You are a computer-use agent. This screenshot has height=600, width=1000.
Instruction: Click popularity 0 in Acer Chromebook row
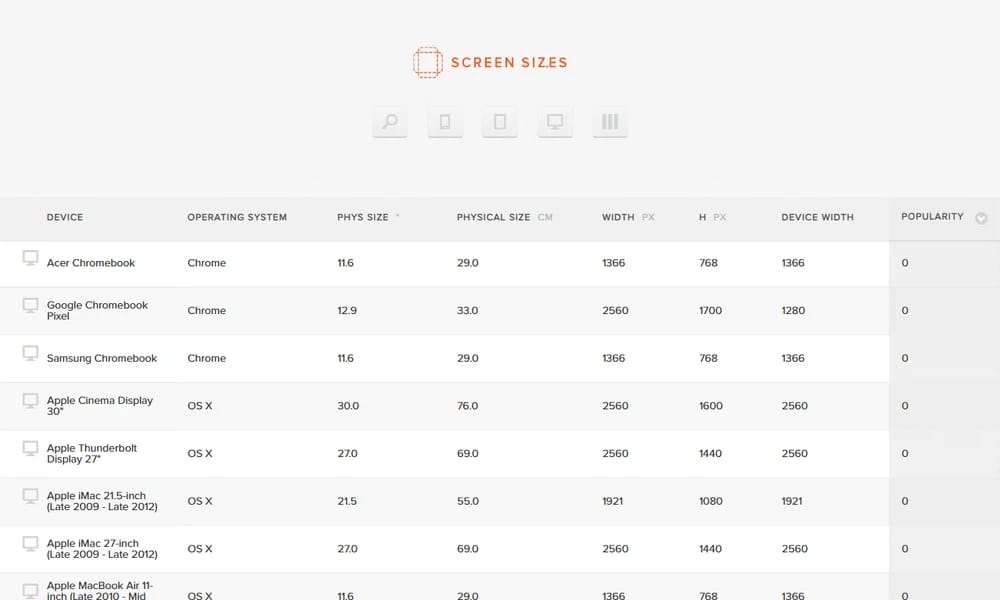[905, 263]
